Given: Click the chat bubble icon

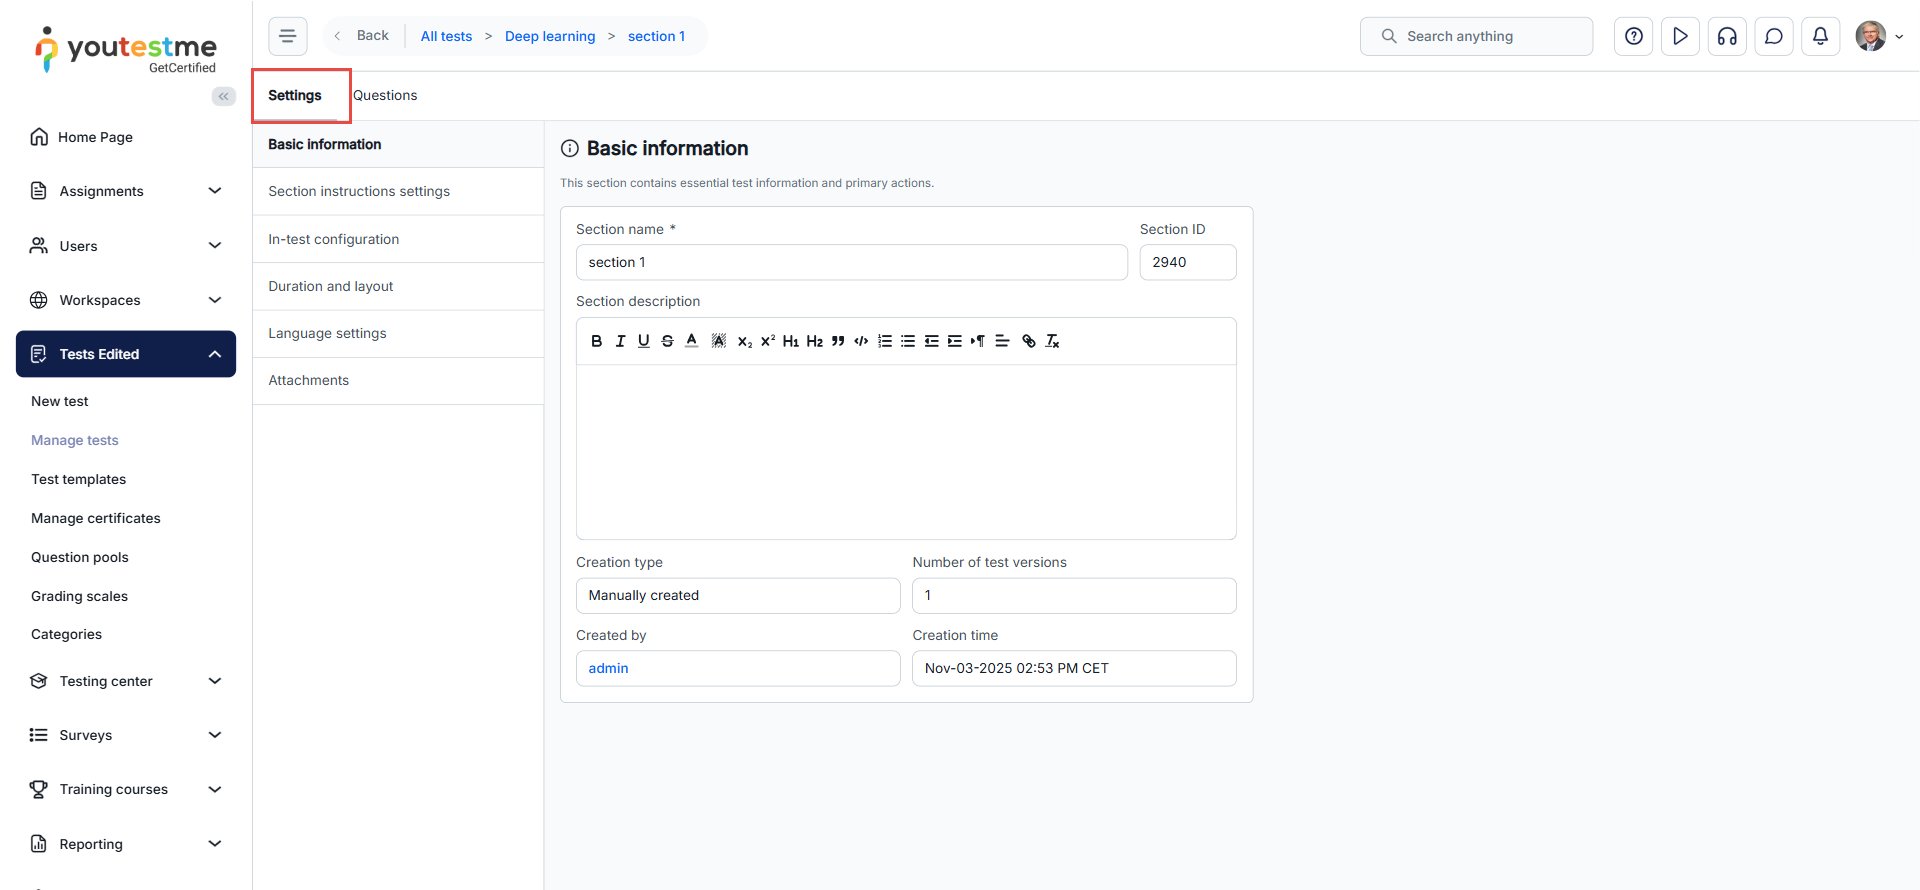Looking at the screenshot, I should [1773, 36].
